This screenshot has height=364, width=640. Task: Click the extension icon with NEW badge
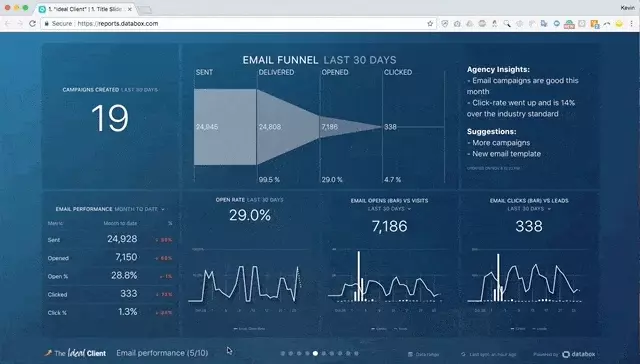[x=569, y=24]
